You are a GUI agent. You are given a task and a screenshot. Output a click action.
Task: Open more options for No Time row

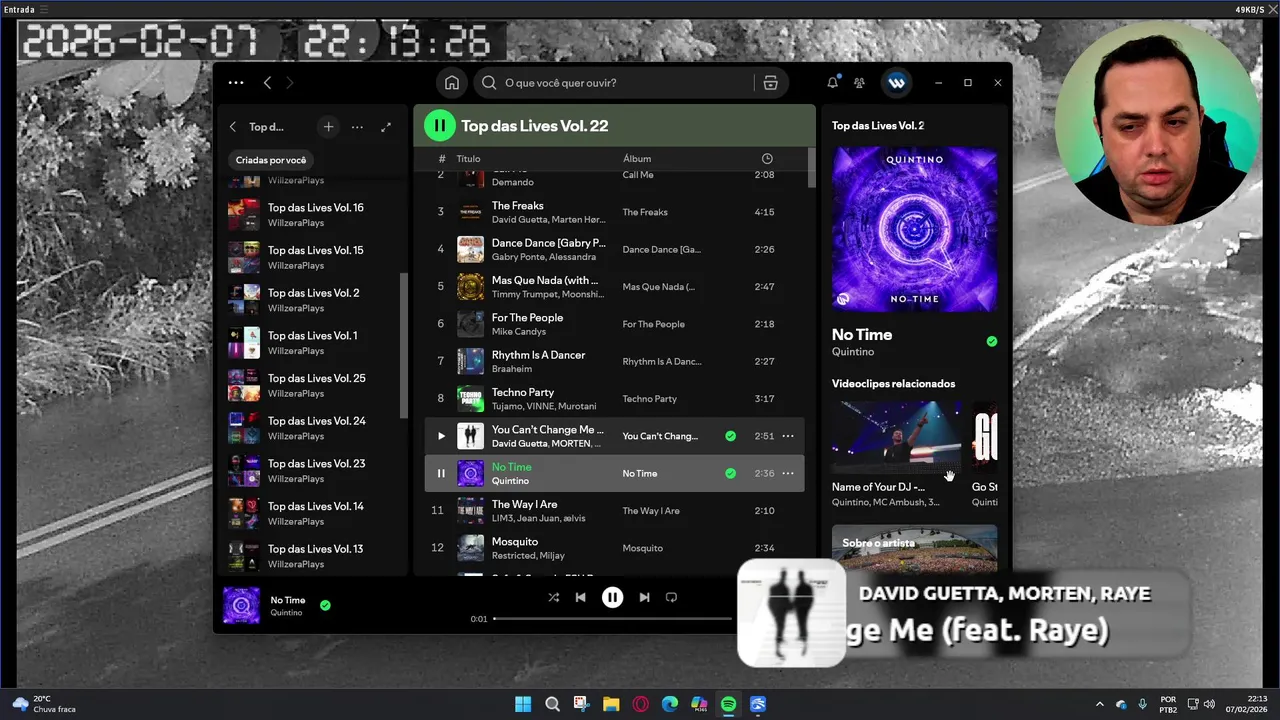point(788,473)
